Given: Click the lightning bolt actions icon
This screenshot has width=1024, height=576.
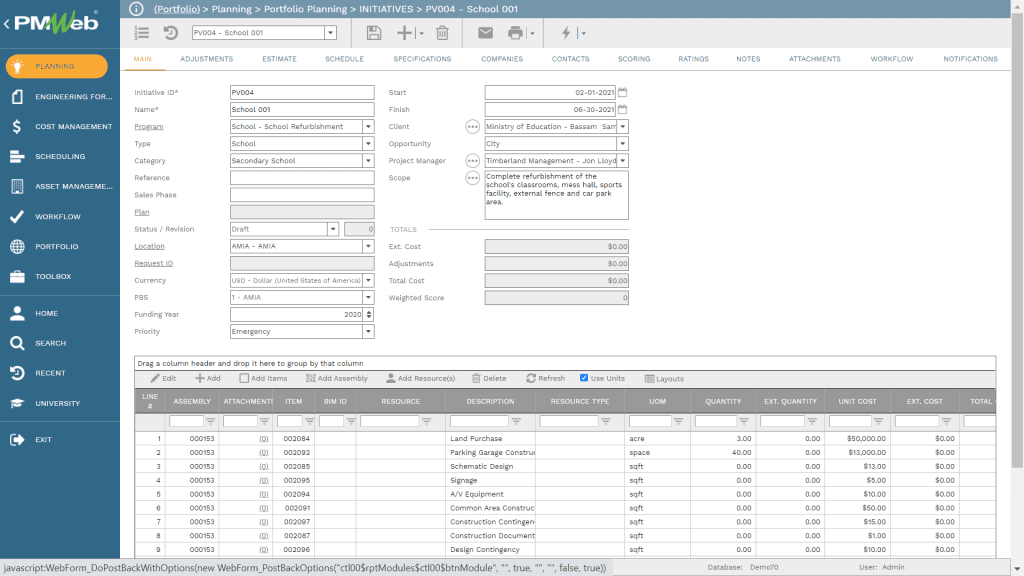Looking at the screenshot, I should (566, 33).
